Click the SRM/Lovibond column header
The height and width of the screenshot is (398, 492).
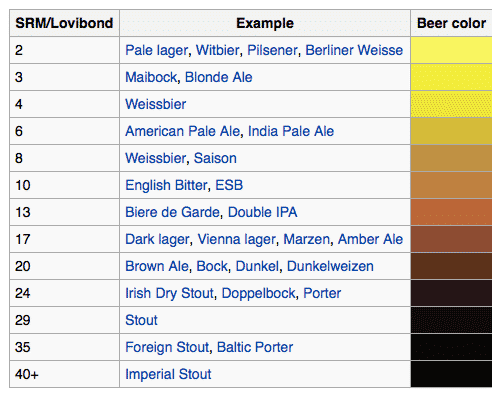click(x=64, y=23)
